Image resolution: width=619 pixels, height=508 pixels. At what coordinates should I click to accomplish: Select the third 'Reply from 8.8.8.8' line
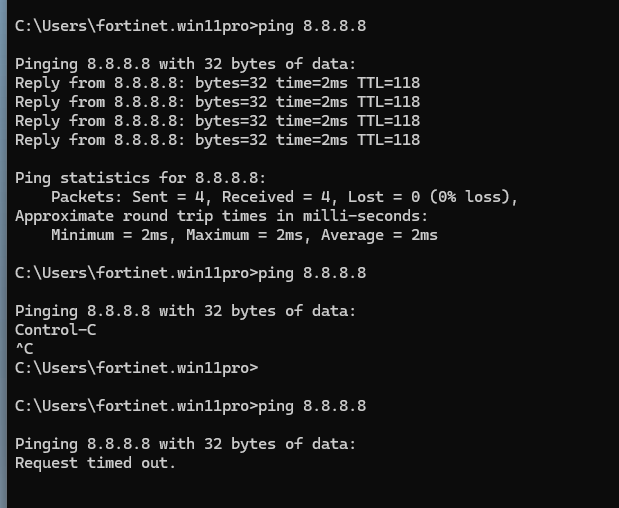(x=217, y=120)
